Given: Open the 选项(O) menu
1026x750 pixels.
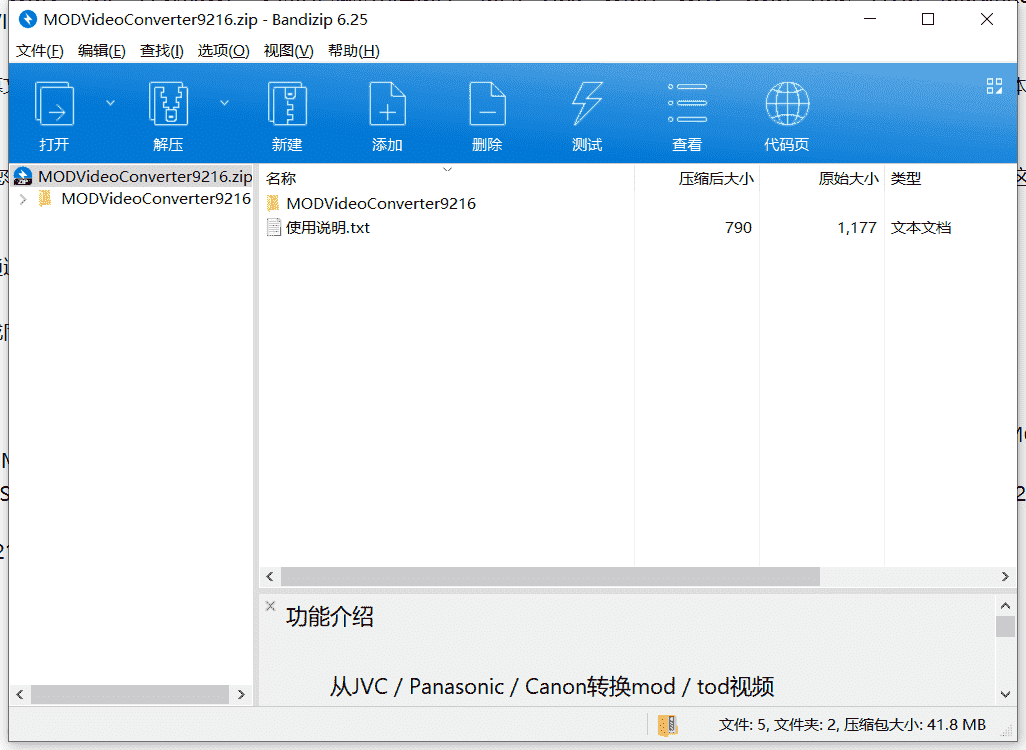Looking at the screenshot, I should point(224,51).
